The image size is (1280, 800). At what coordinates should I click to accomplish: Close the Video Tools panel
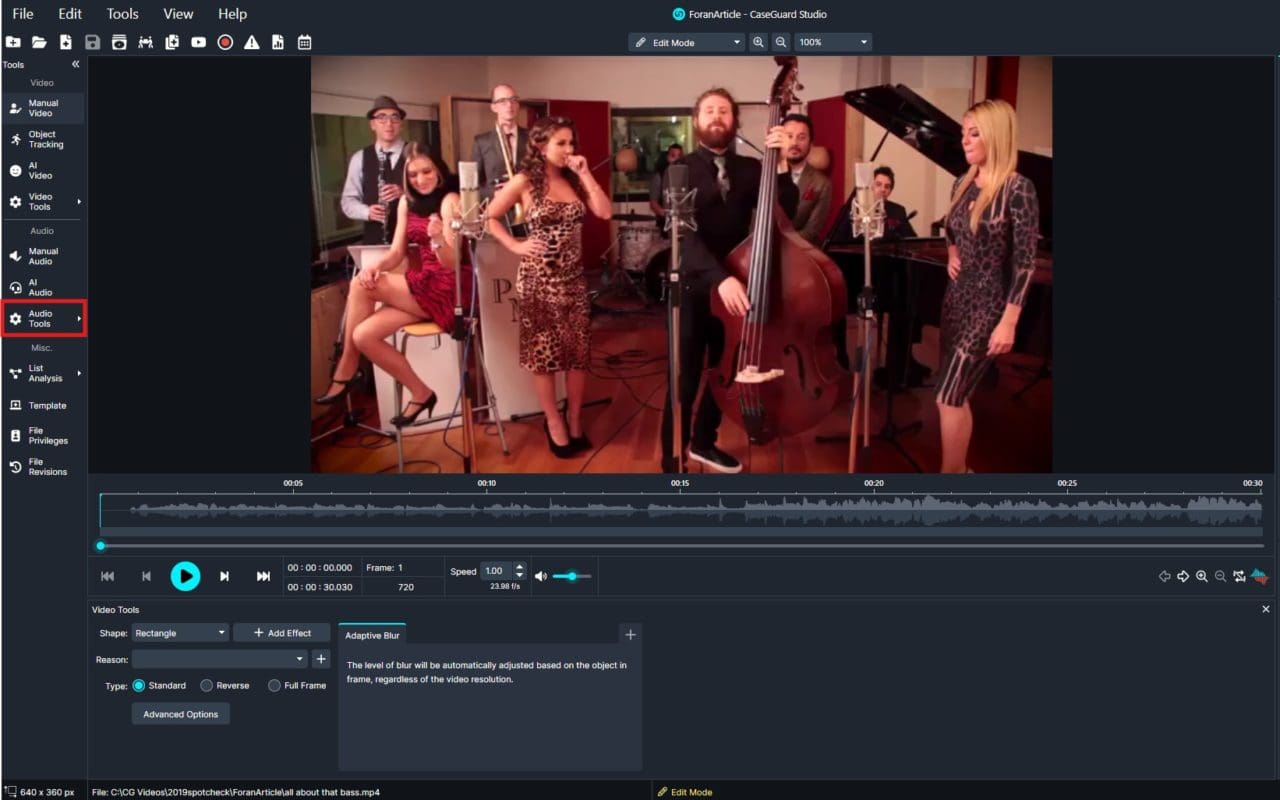(x=1265, y=609)
